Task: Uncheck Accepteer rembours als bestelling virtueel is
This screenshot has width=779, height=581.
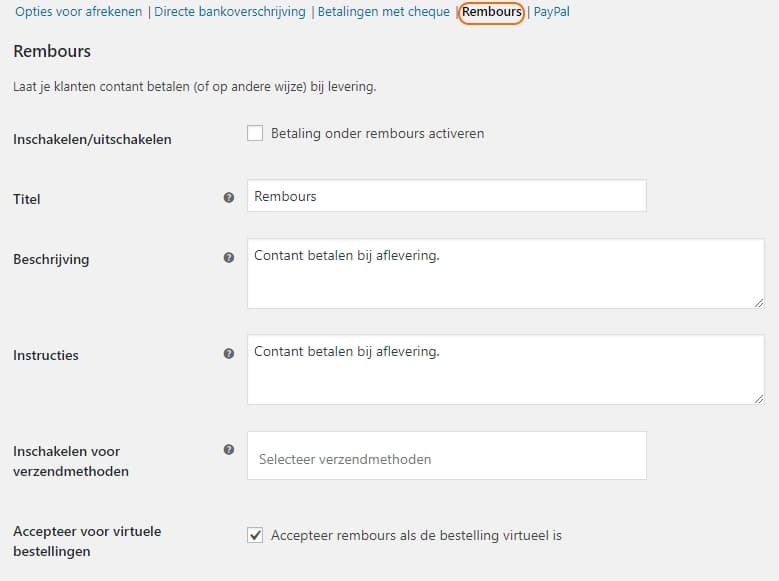Action: pyautogui.click(x=255, y=535)
